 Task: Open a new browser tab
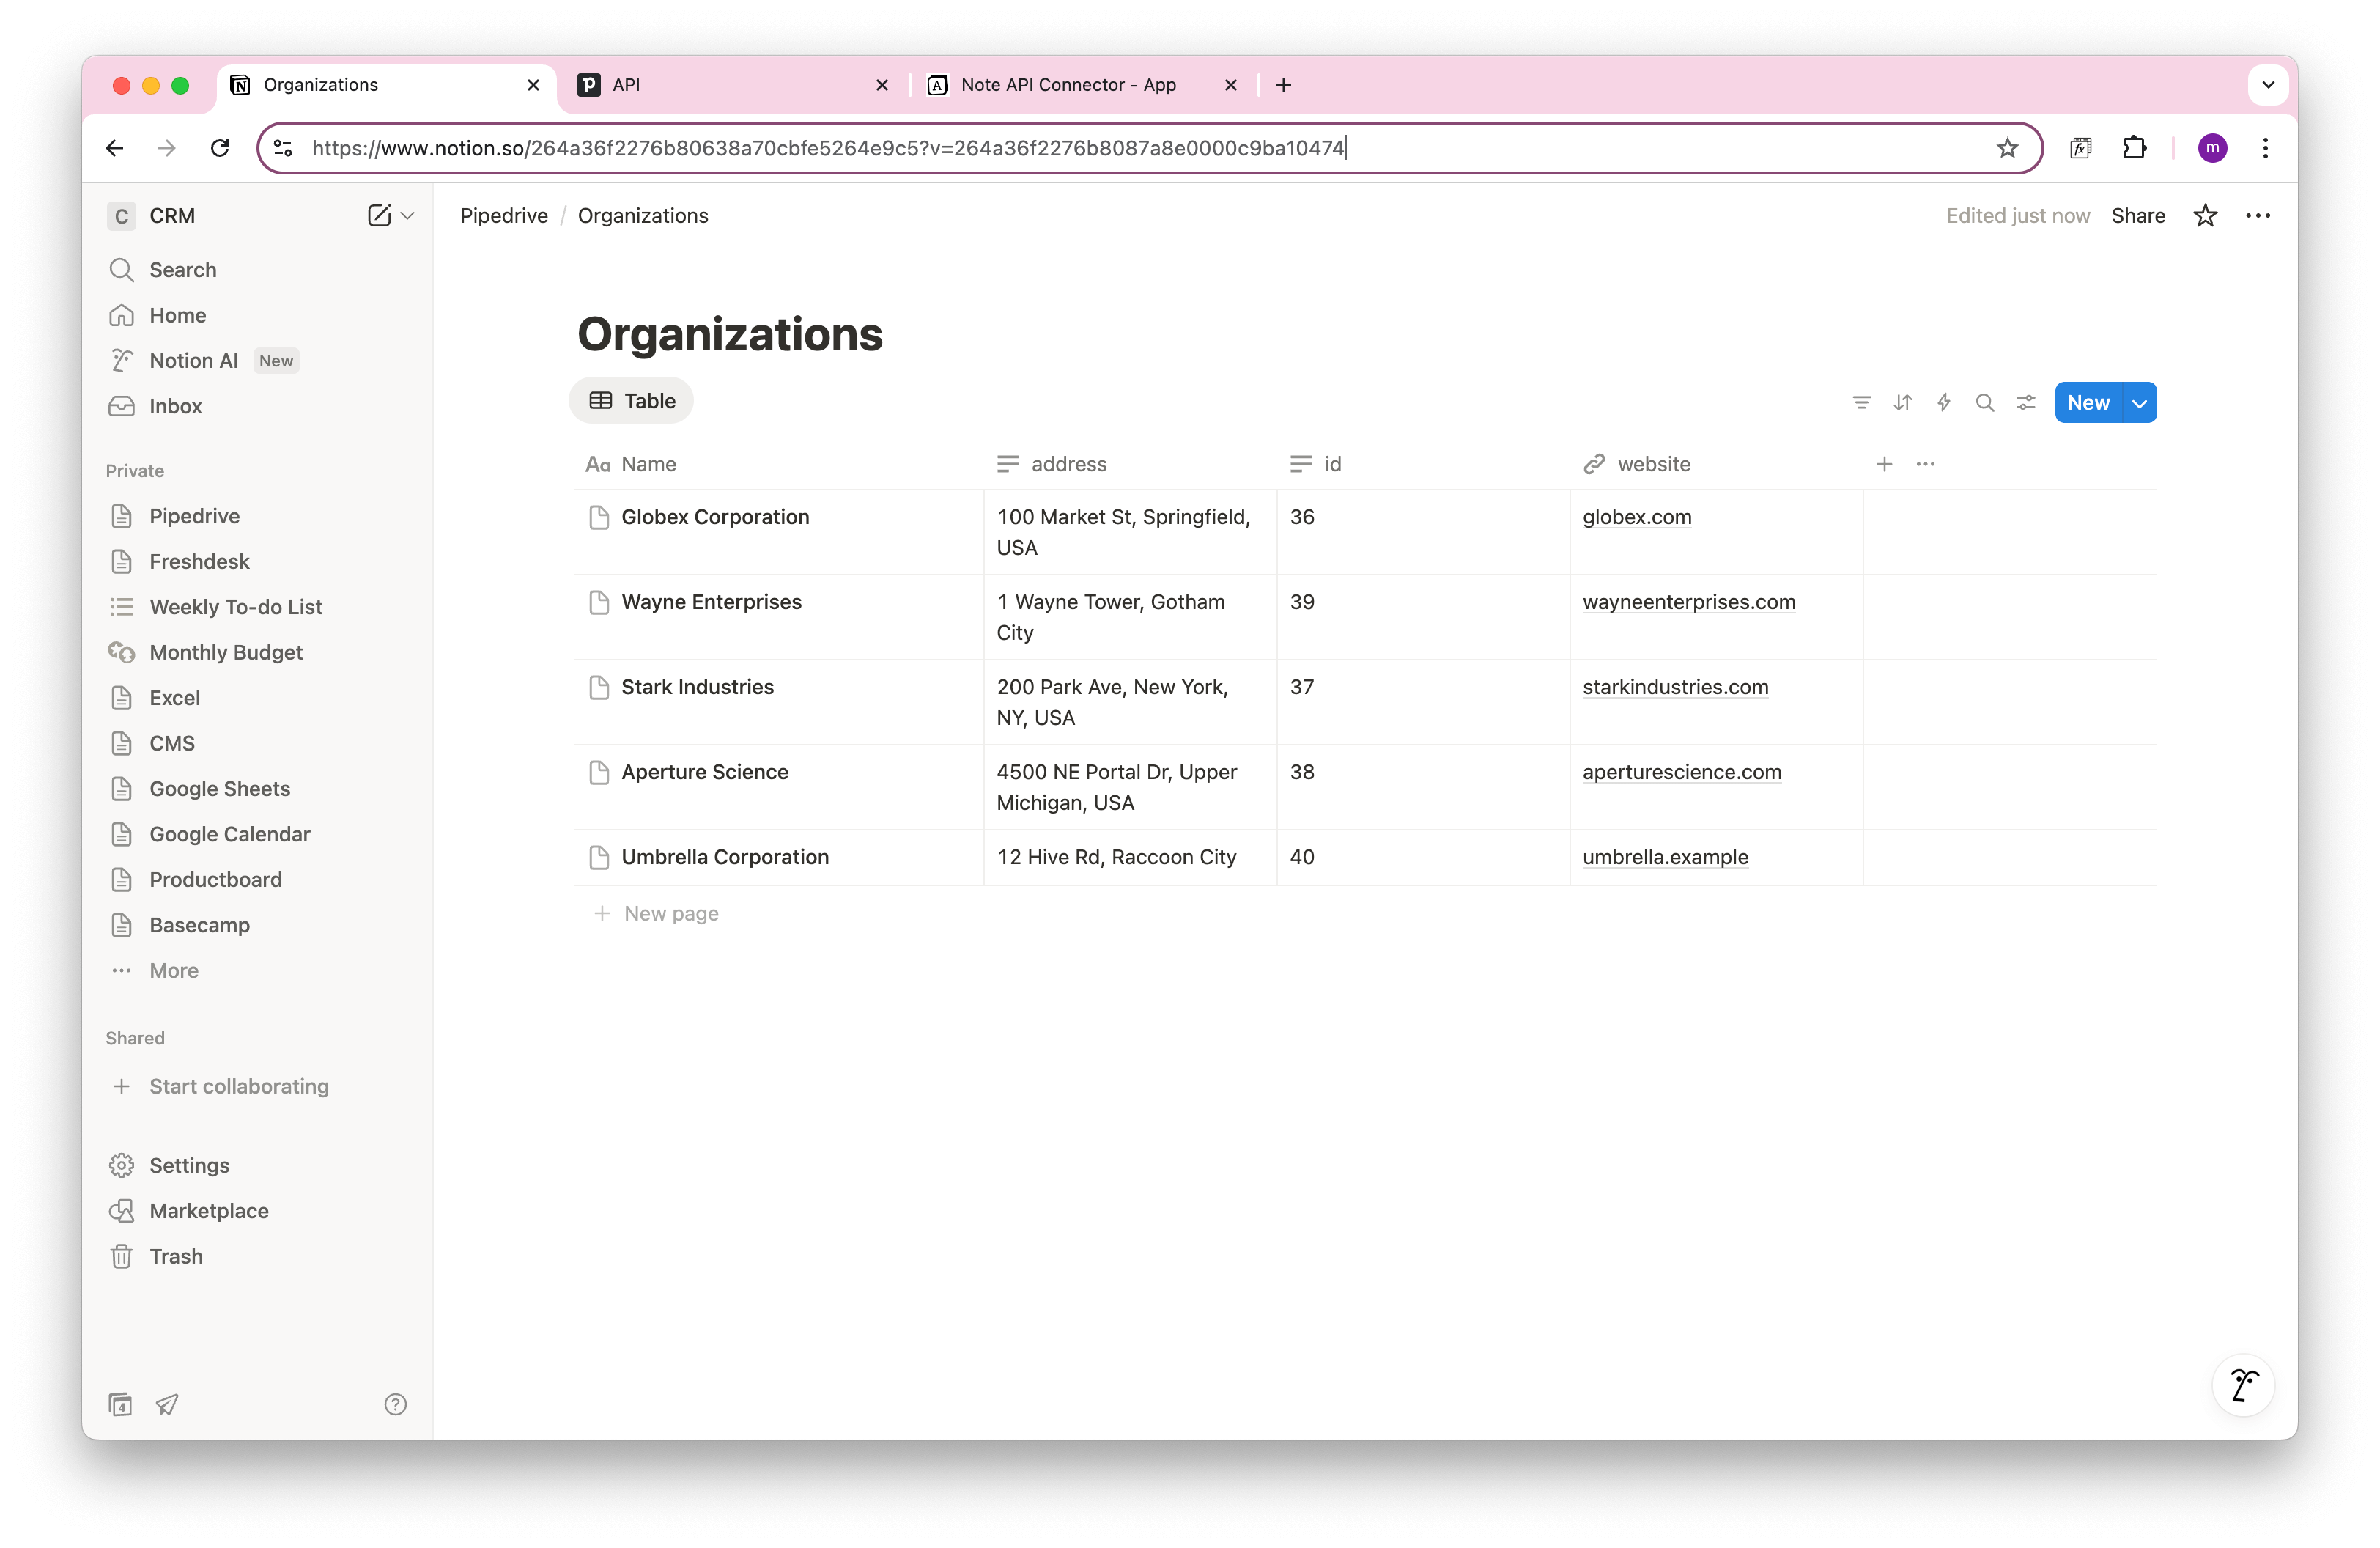pos(1284,85)
